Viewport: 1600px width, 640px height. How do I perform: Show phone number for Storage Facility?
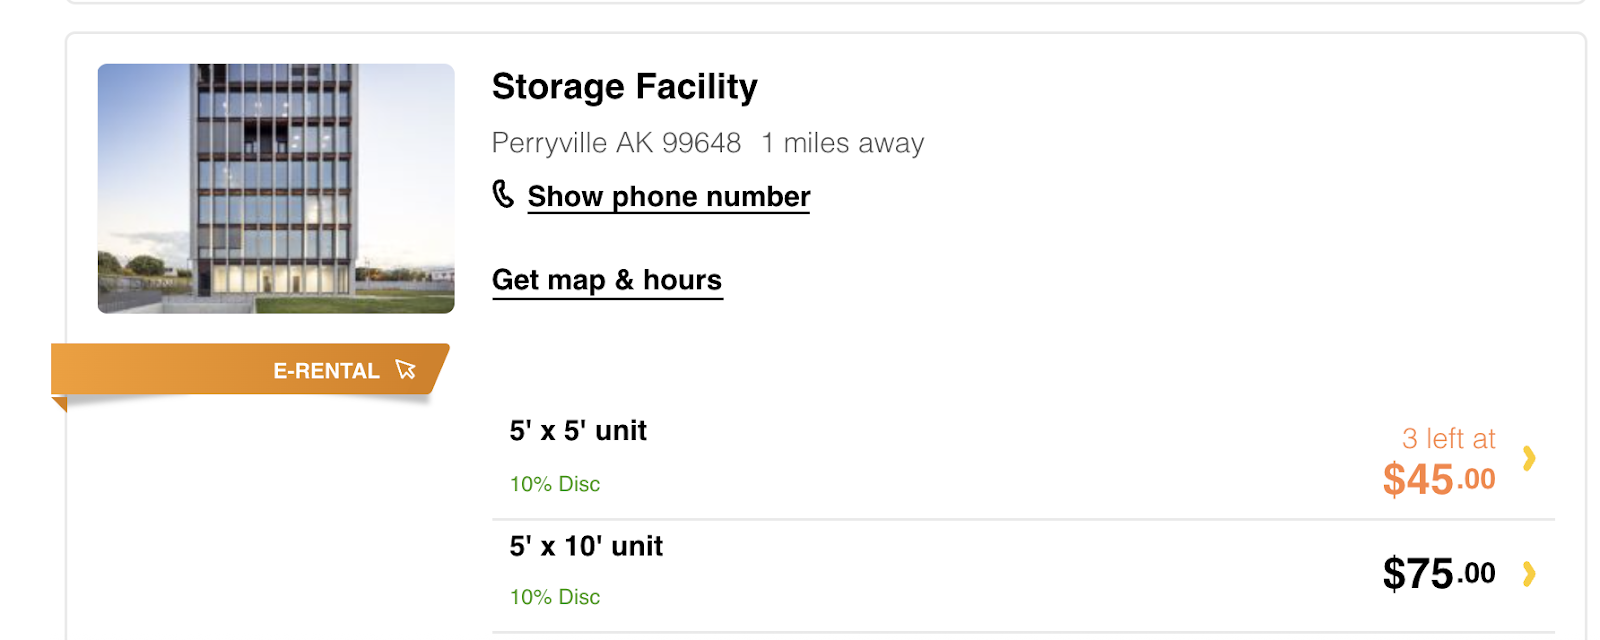[669, 197]
